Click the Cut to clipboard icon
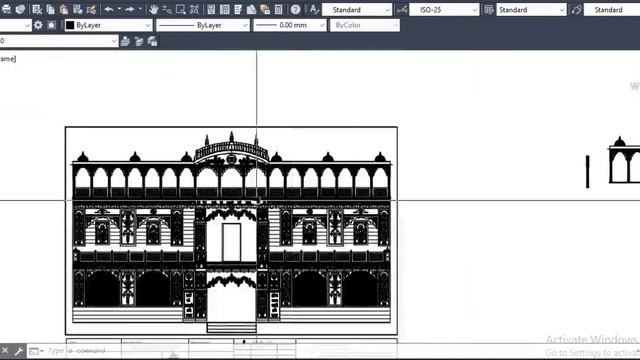640x360 pixels. pyautogui.click(x=37, y=9)
